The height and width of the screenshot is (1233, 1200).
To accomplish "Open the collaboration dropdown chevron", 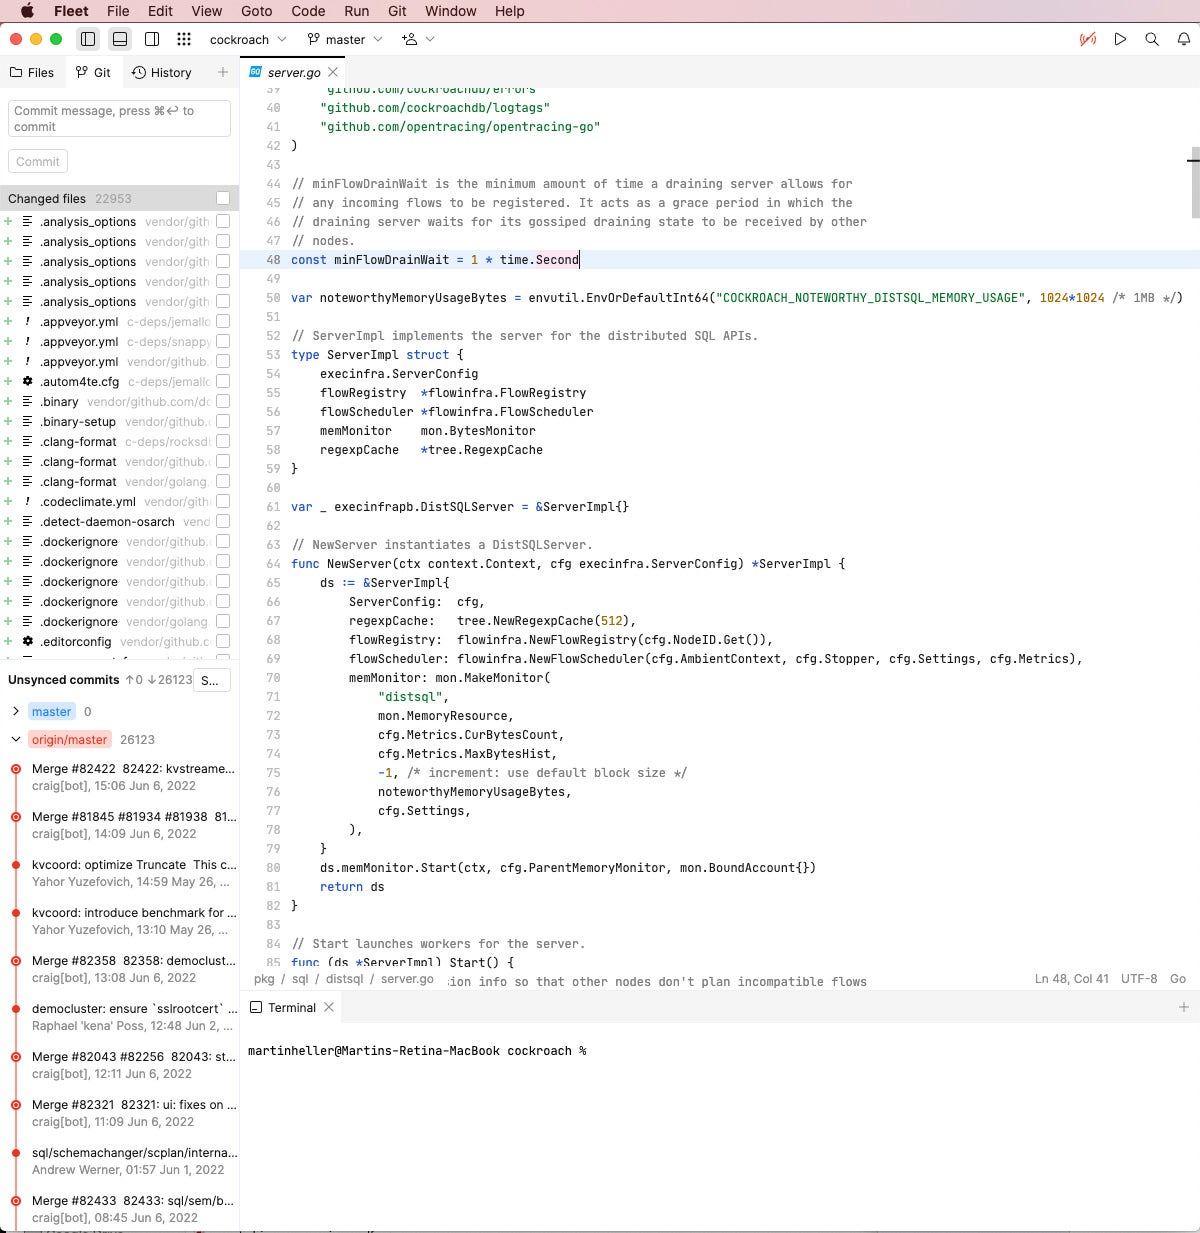I will (430, 39).
